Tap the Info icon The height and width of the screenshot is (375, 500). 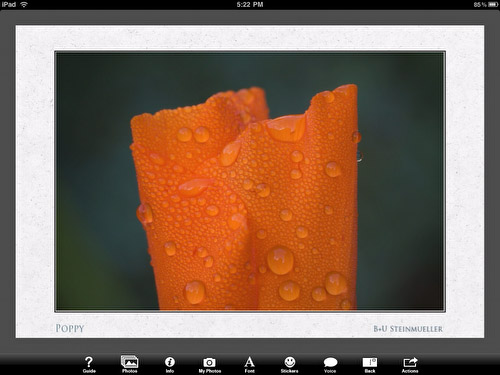(x=170, y=365)
